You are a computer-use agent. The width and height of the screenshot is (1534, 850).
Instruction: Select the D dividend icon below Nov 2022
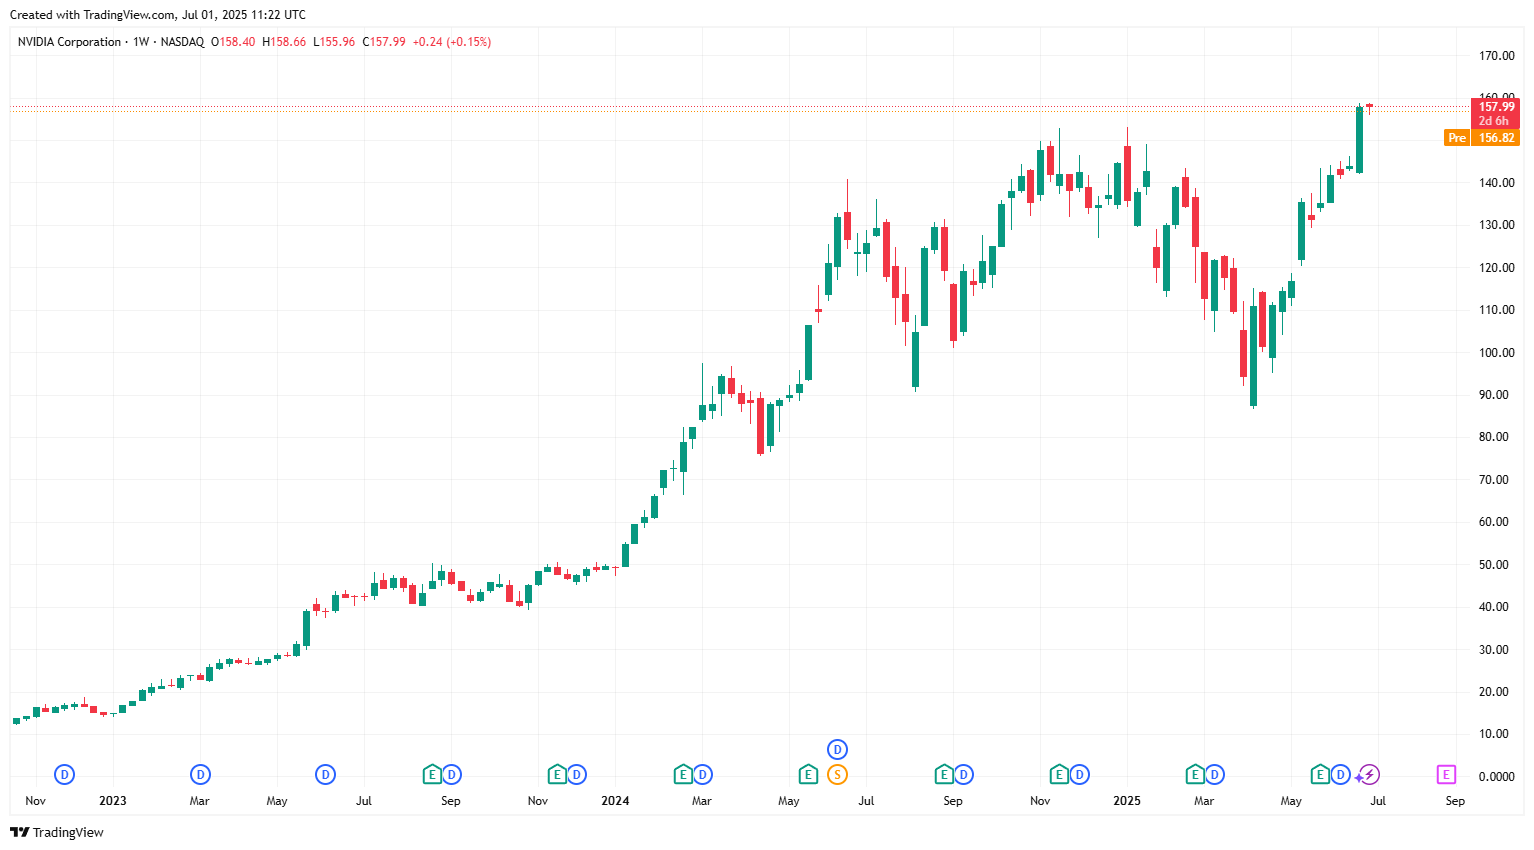(x=63, y=774)
